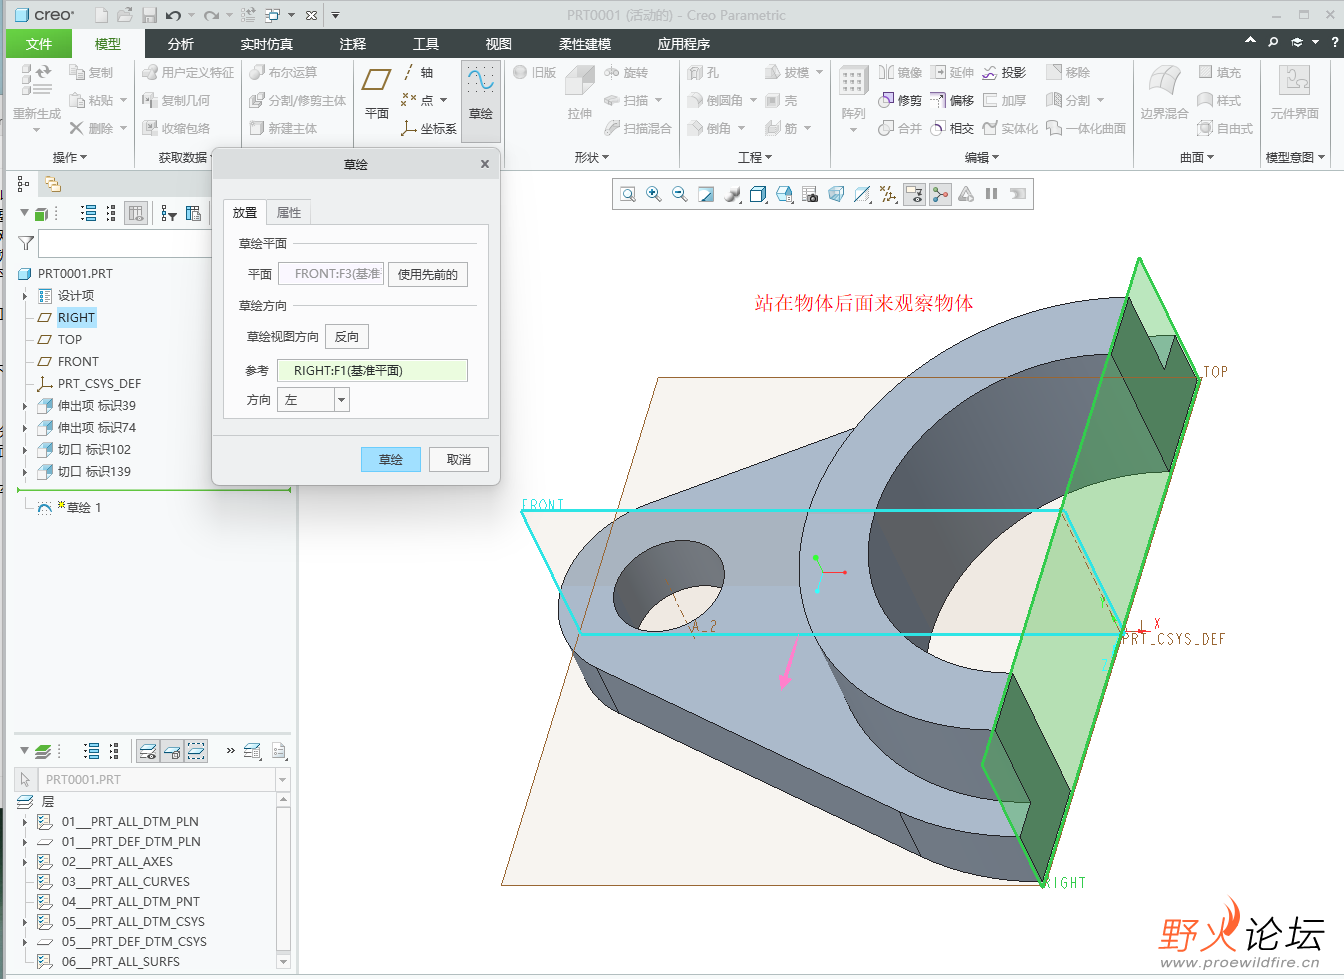Viewport: 1344px width, 979px height.
Task: Click the Project (投影) tool
Action: tap(1004, 72)
